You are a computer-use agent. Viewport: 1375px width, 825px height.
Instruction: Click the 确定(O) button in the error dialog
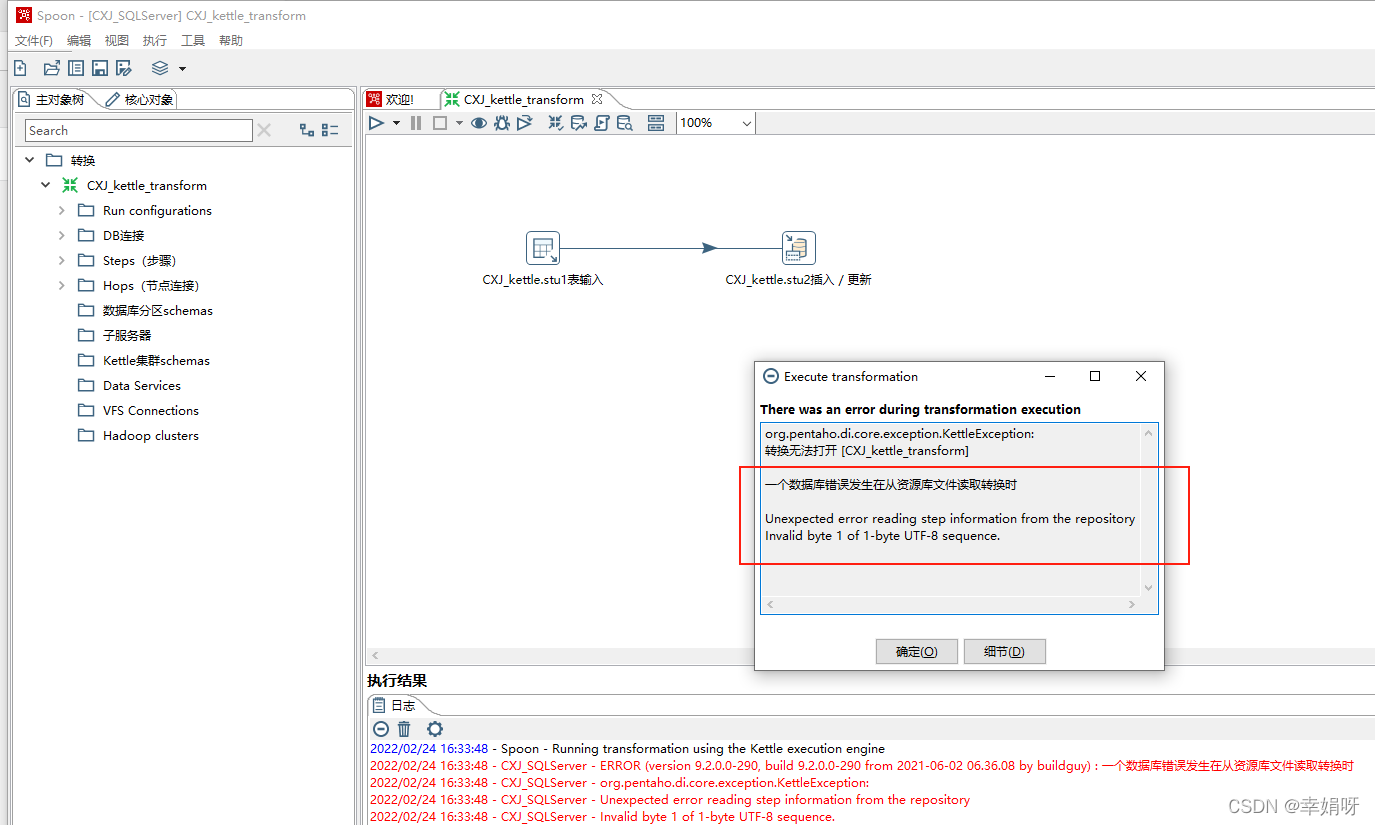[x=916, y=651]
